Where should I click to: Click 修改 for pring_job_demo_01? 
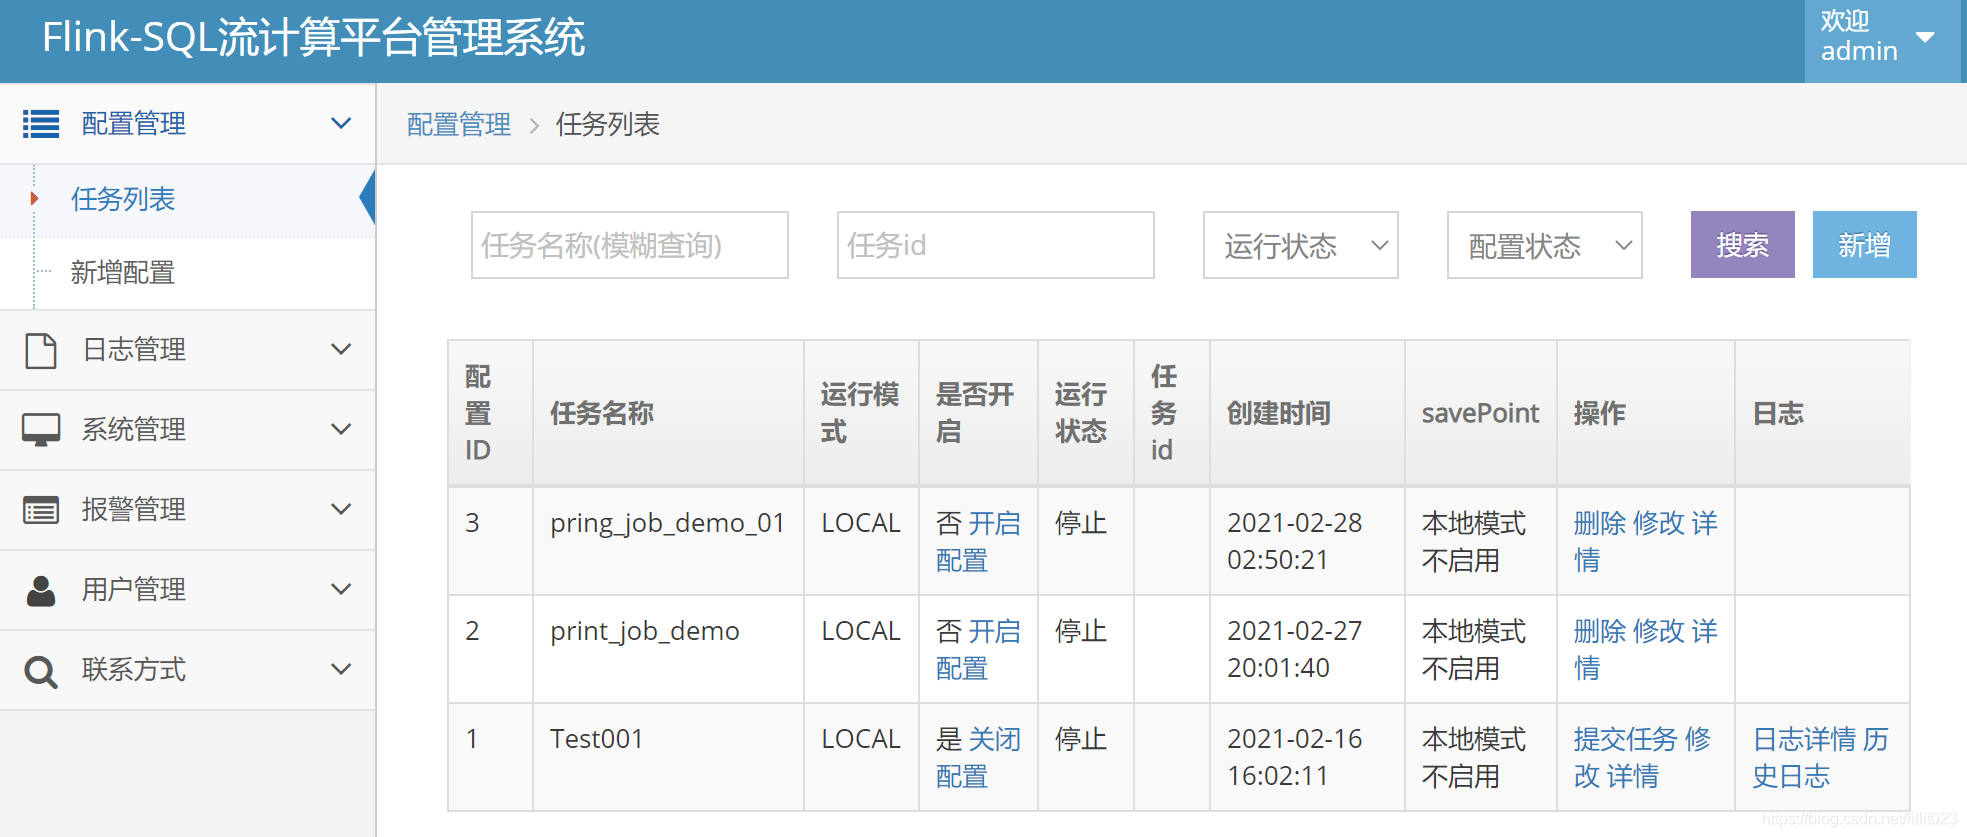(1658, 524)
